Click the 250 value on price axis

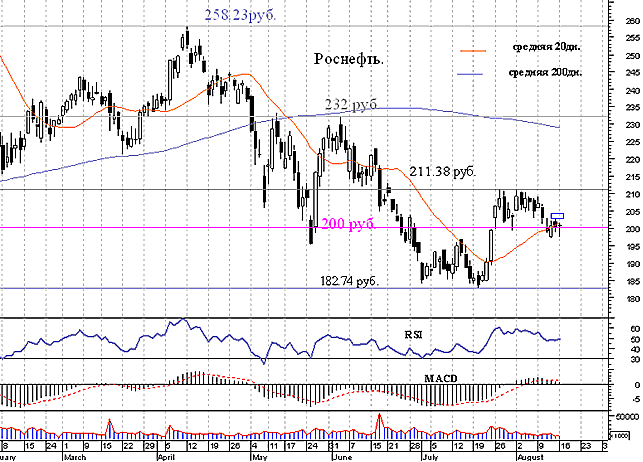coord(633,56)
